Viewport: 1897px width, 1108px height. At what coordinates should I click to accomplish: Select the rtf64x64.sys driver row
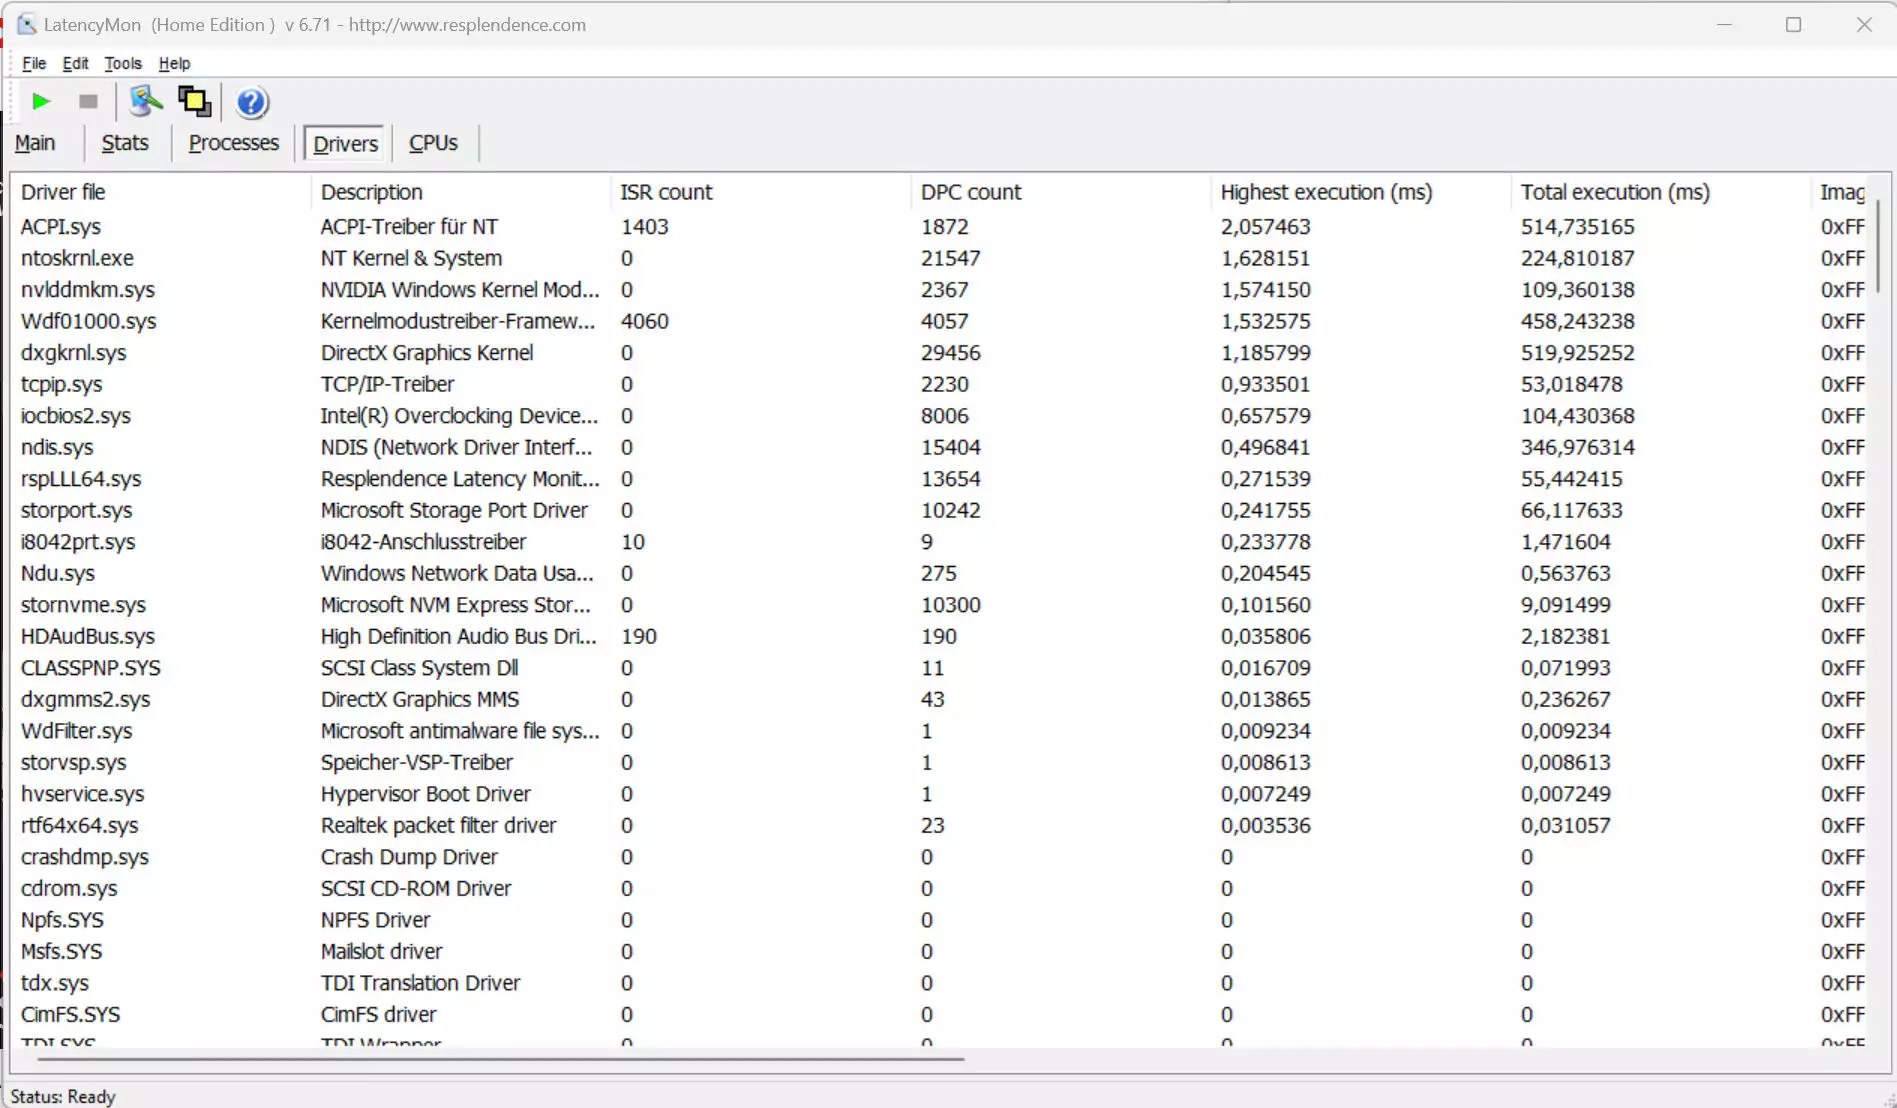click(940, 825)
